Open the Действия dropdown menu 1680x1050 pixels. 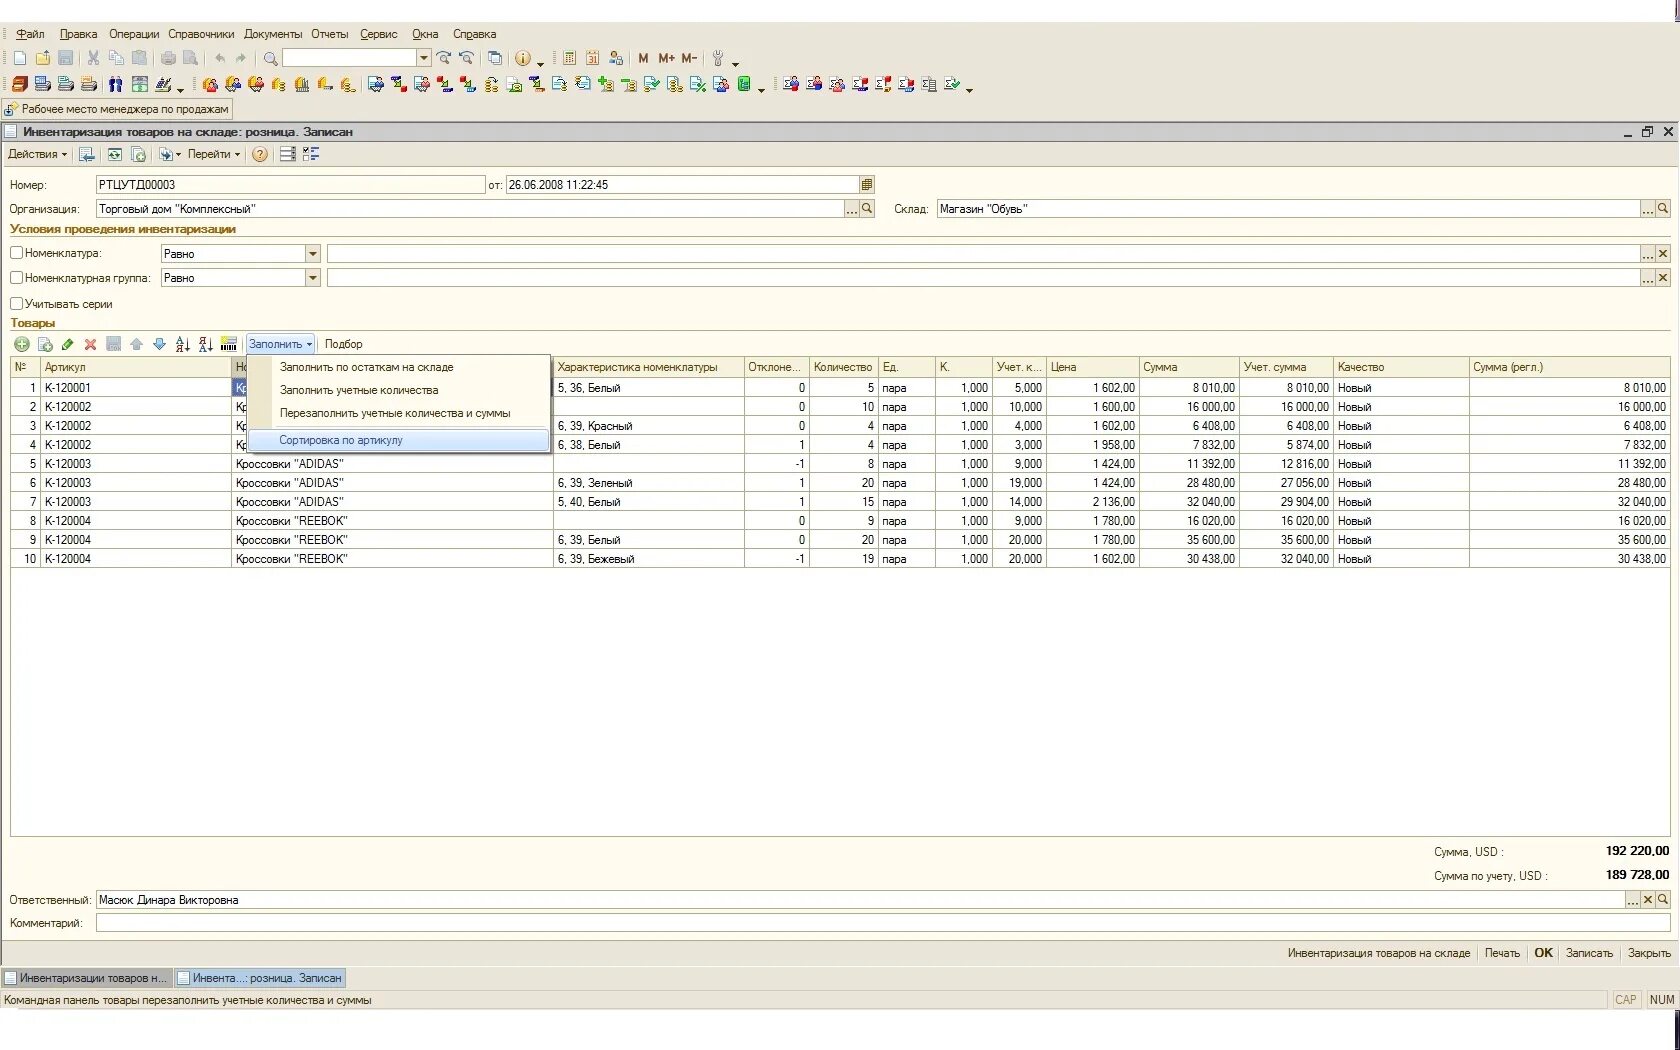tap(37, 154)
